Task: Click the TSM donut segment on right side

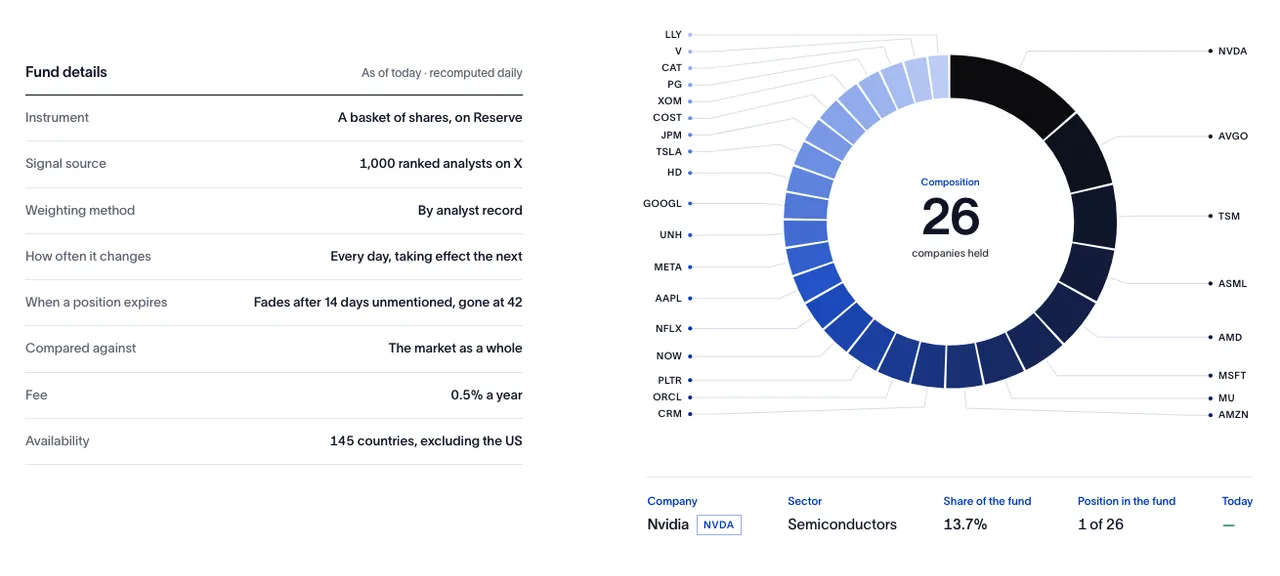Action: point(1093,218)
